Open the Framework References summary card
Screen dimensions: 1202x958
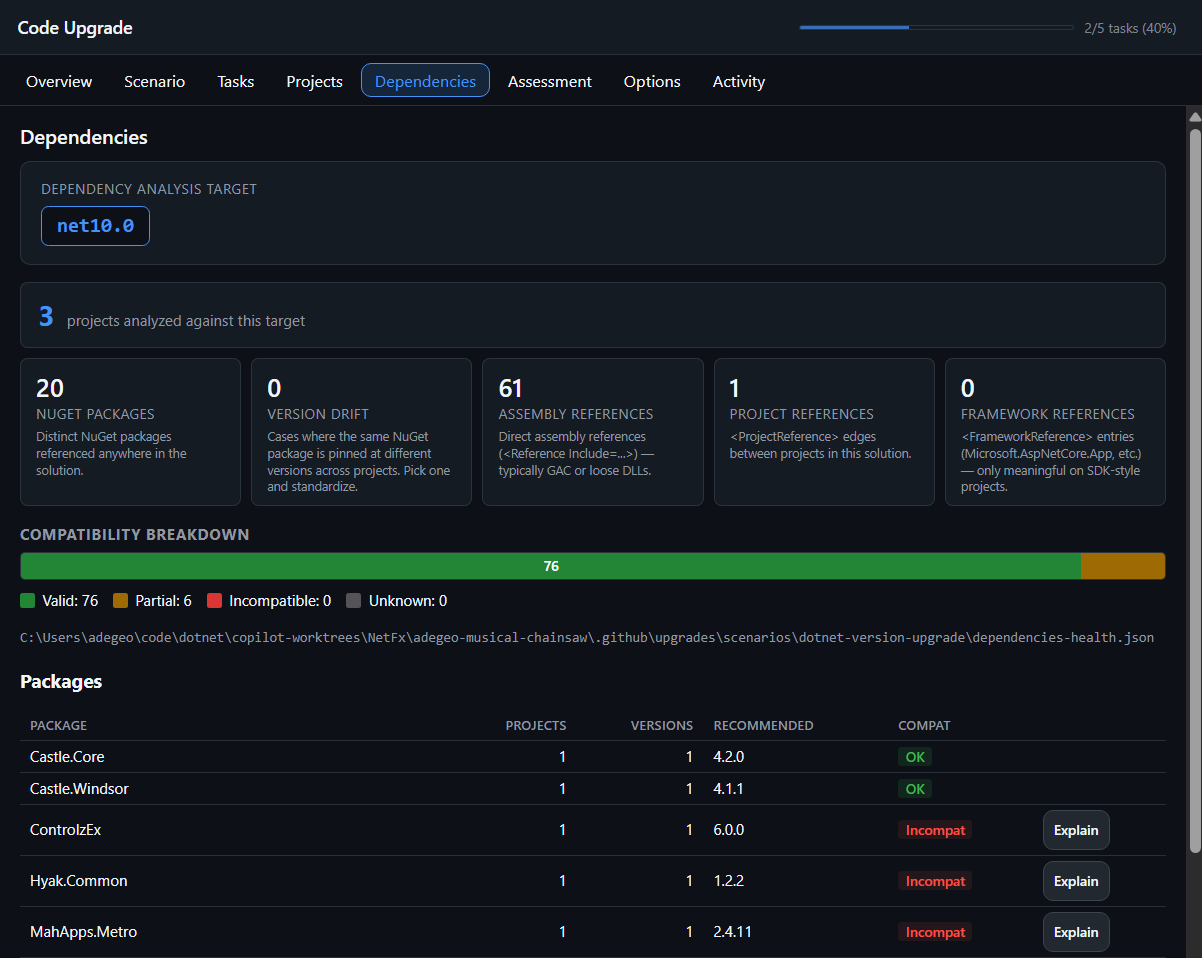coord(1055,432)
